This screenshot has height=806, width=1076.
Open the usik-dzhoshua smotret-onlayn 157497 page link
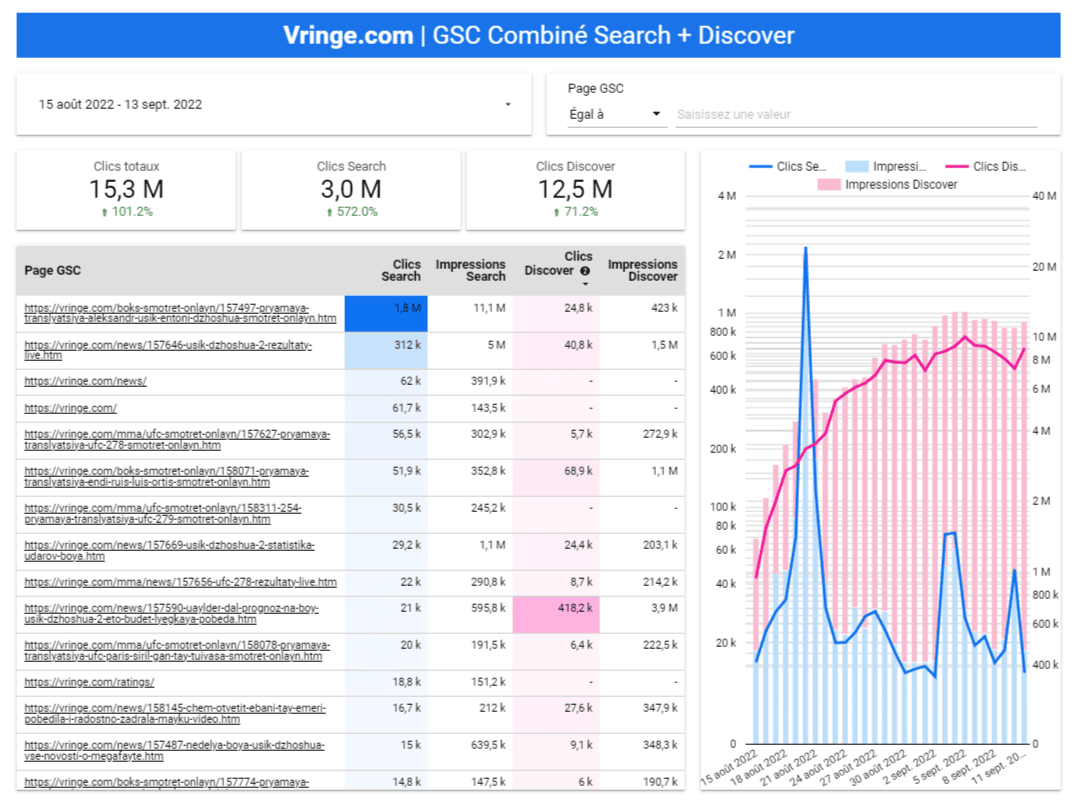(180, 313)
